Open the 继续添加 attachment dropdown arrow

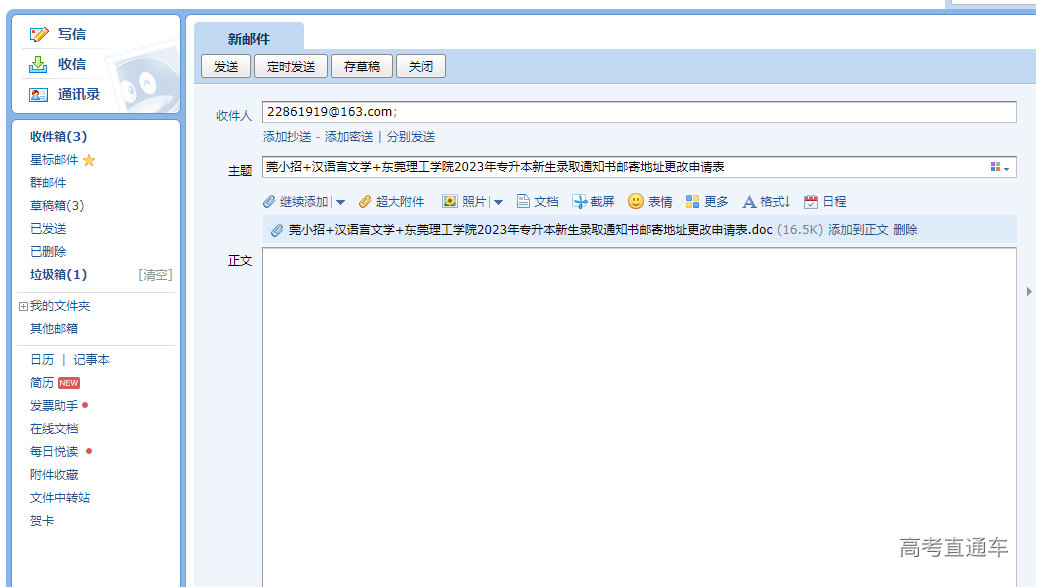tap(339, 201)
